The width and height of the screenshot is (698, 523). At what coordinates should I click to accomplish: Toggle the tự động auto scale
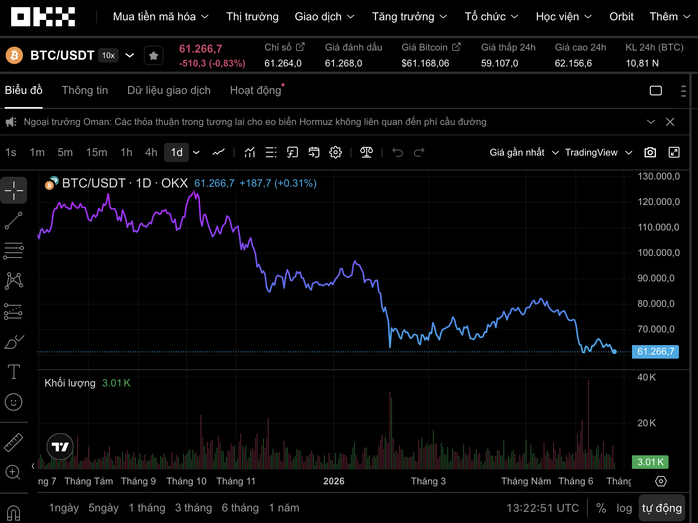(661, 508)
